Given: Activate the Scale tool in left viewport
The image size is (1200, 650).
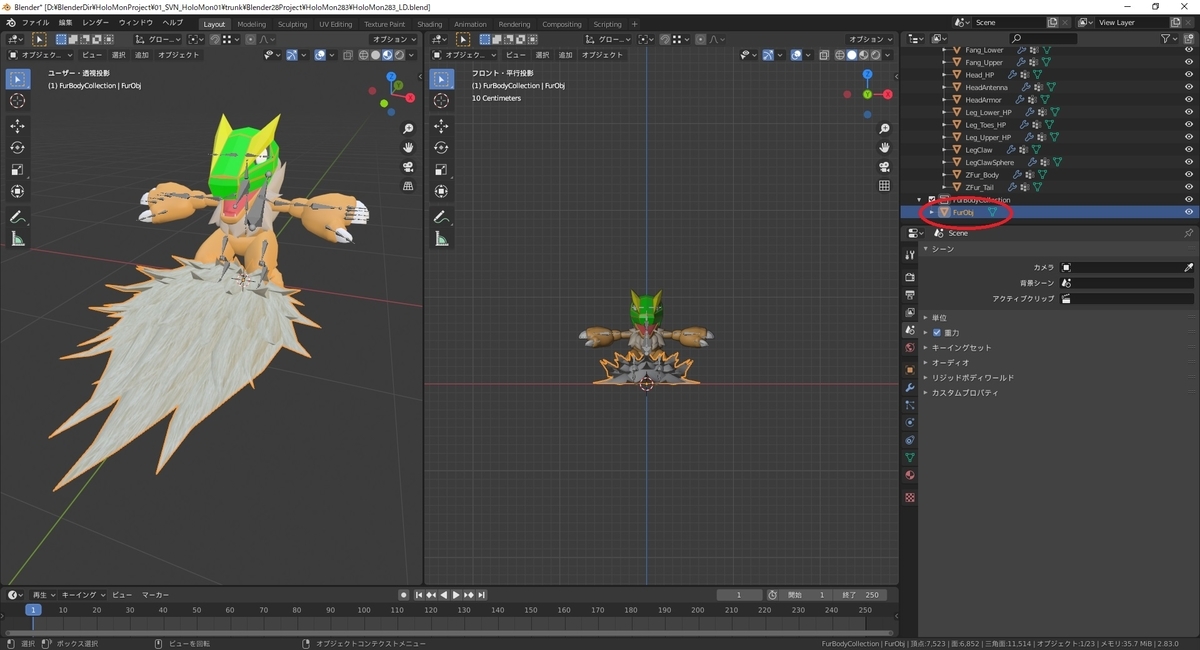Looking at the screenshot, I should [x=18, y=169].
